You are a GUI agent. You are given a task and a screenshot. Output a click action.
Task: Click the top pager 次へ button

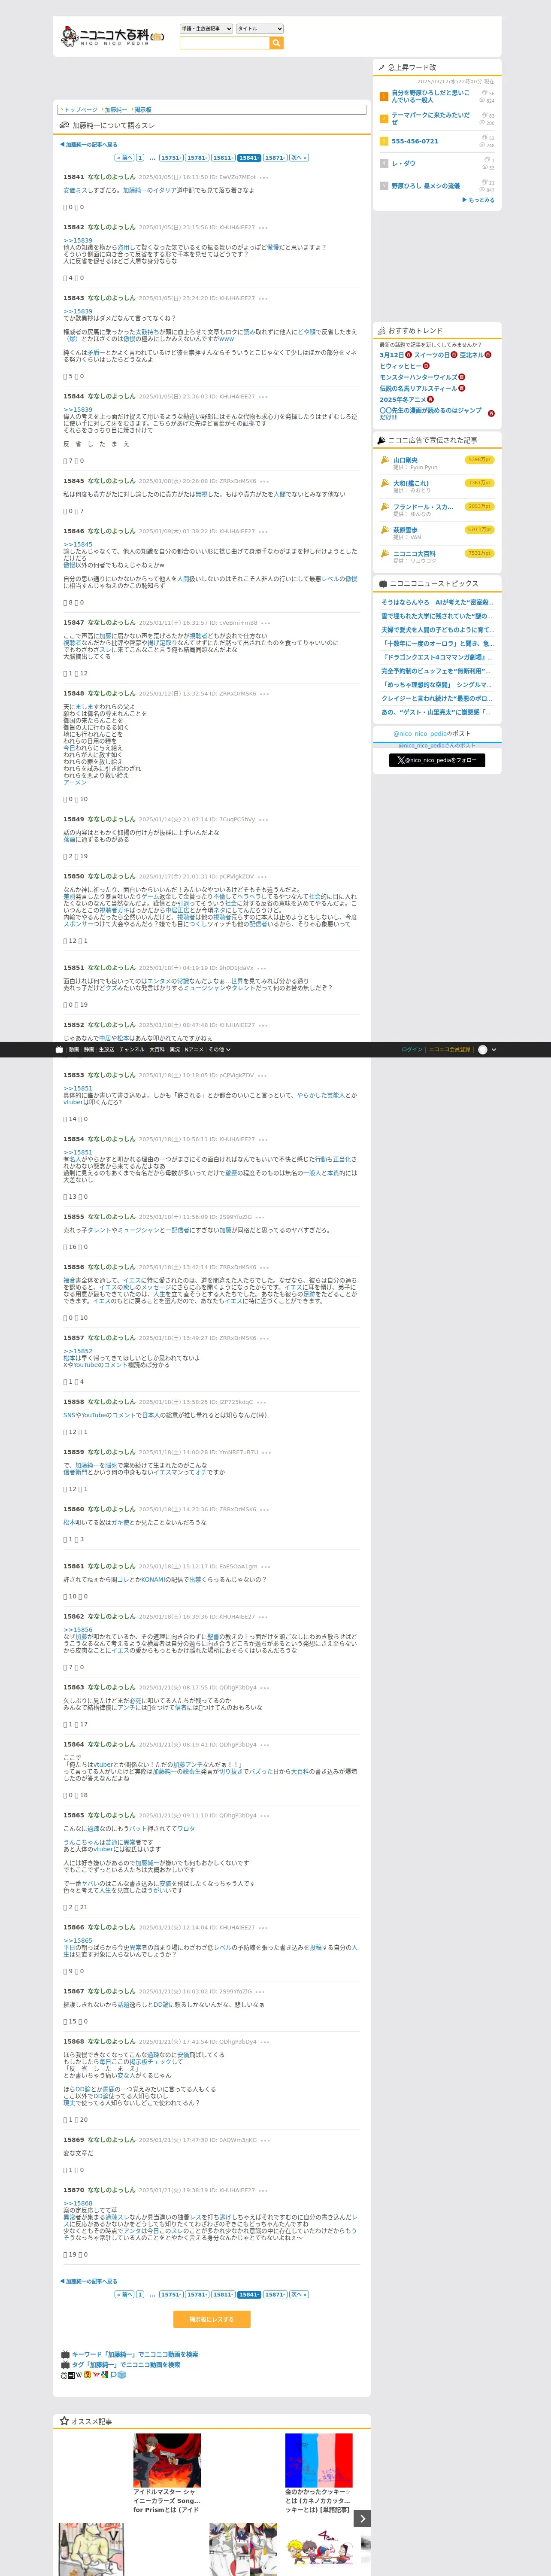299,158
